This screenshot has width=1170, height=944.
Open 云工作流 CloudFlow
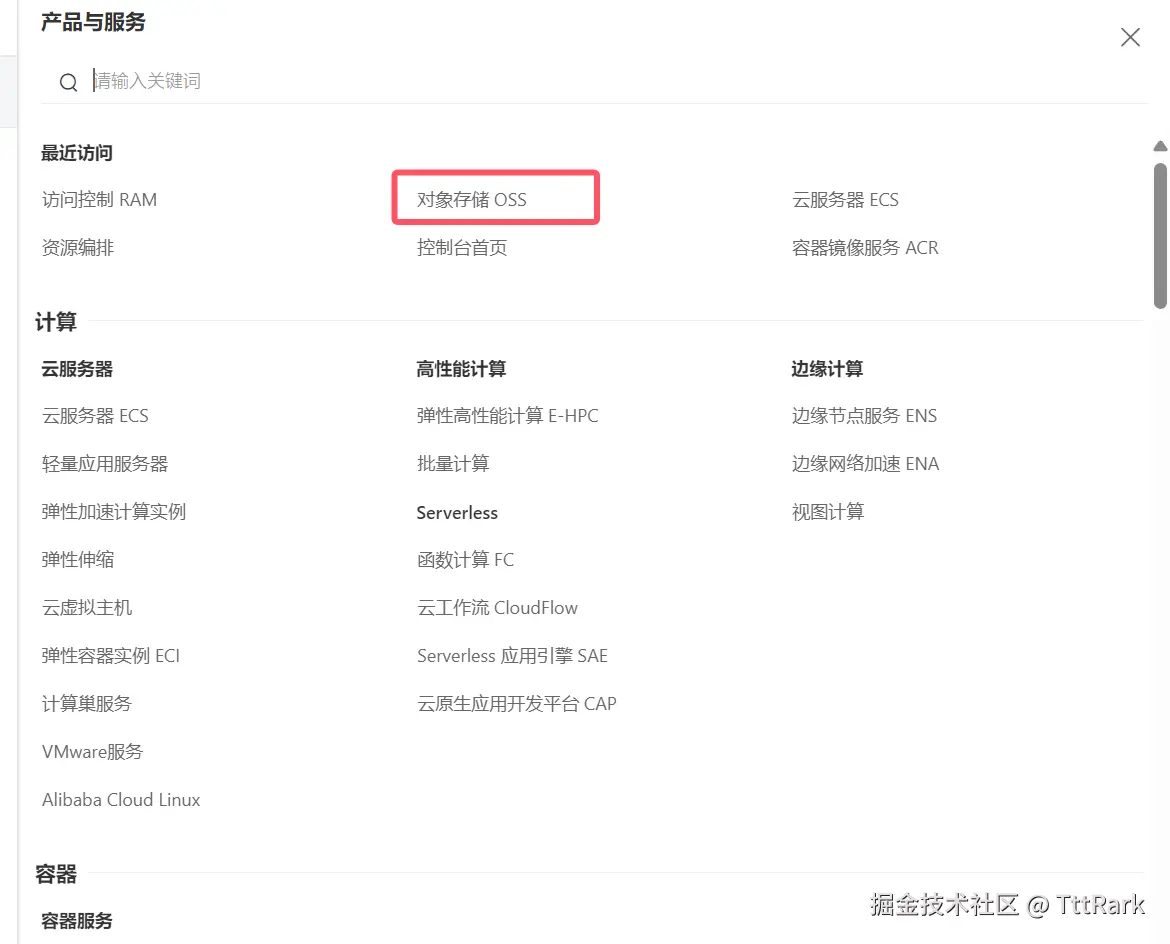(497, 607)
